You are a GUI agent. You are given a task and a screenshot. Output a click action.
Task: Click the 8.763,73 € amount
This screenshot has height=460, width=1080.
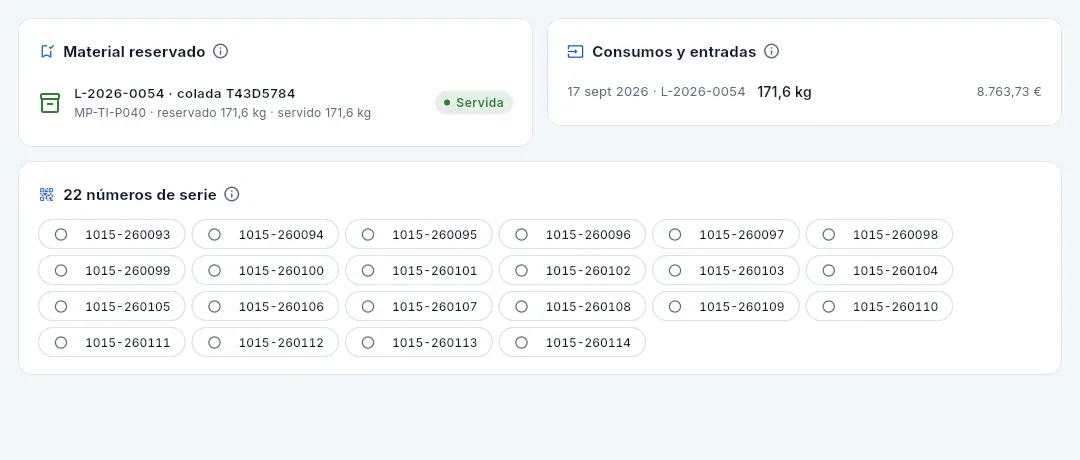1009,92
